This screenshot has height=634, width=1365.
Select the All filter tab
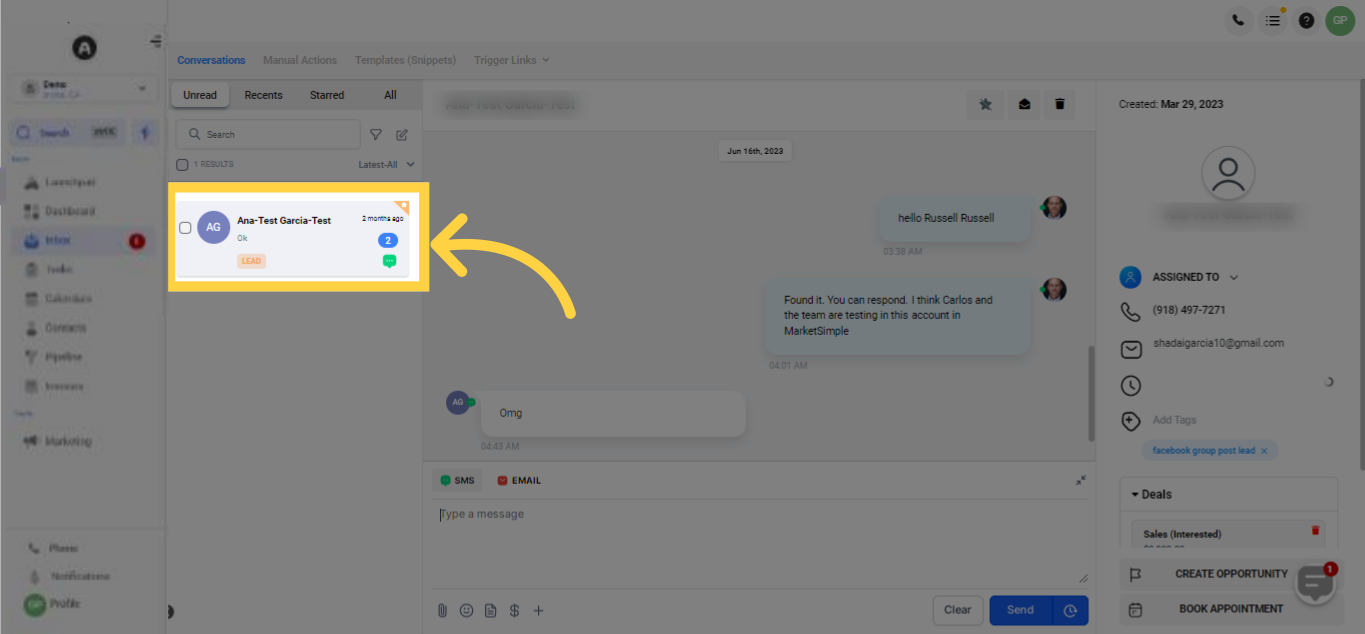[390, 95]
